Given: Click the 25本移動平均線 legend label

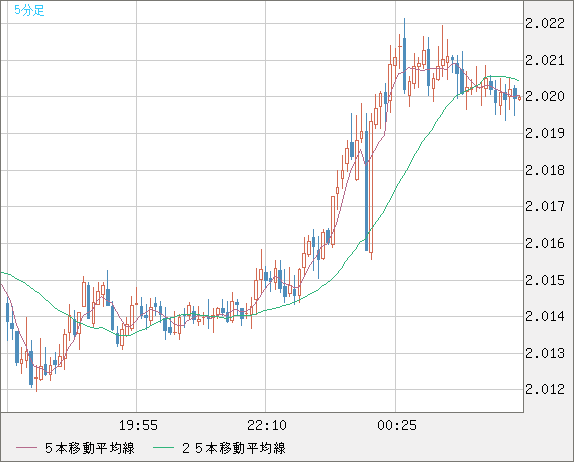Looking at the screenshot, I should 234,448.
